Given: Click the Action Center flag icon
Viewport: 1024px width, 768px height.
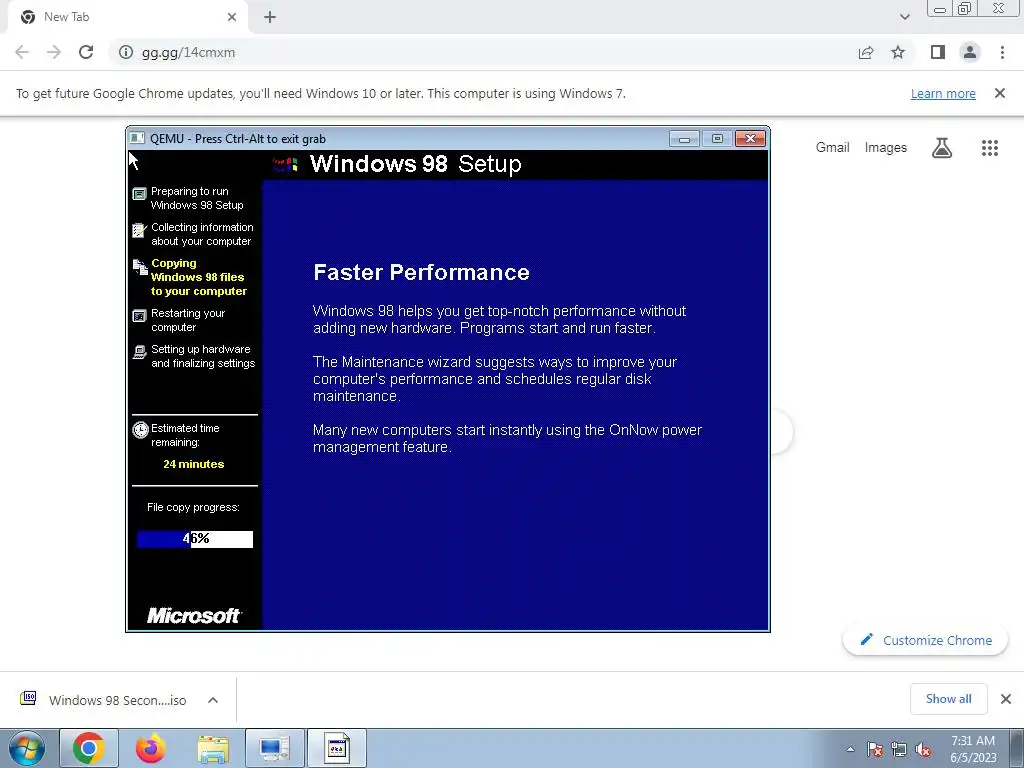Looking at the screenshot, I should pyautogui.click(x=875, y=749).
